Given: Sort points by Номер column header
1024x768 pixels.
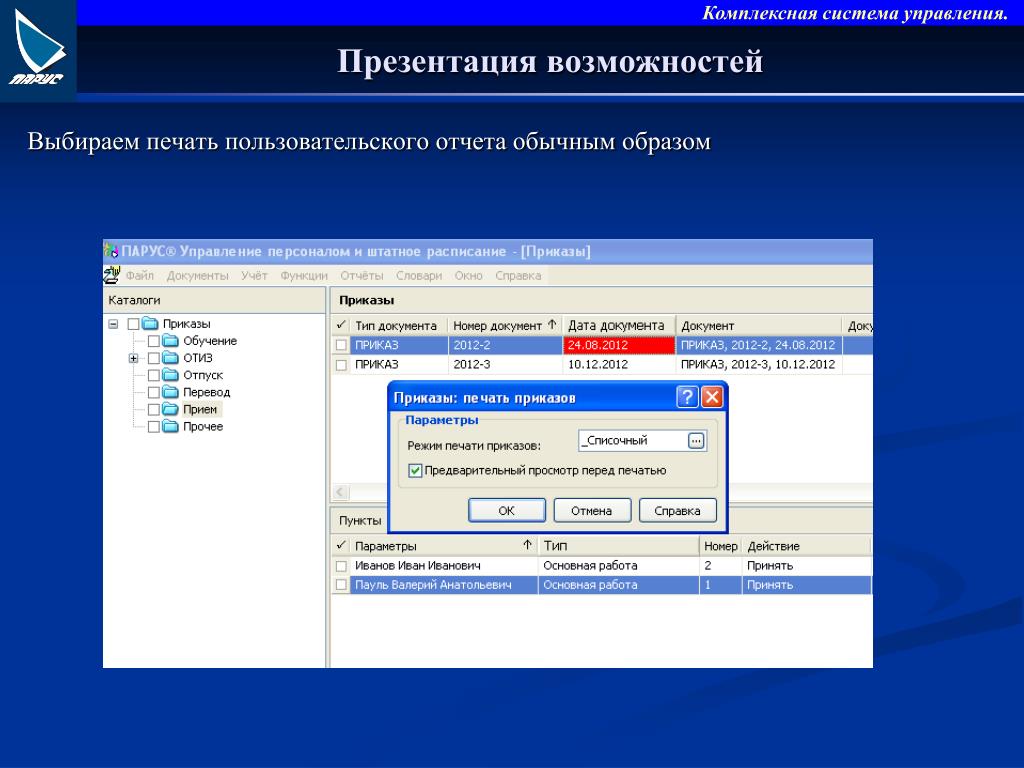Looking at the screenshot, I should 720,546.
